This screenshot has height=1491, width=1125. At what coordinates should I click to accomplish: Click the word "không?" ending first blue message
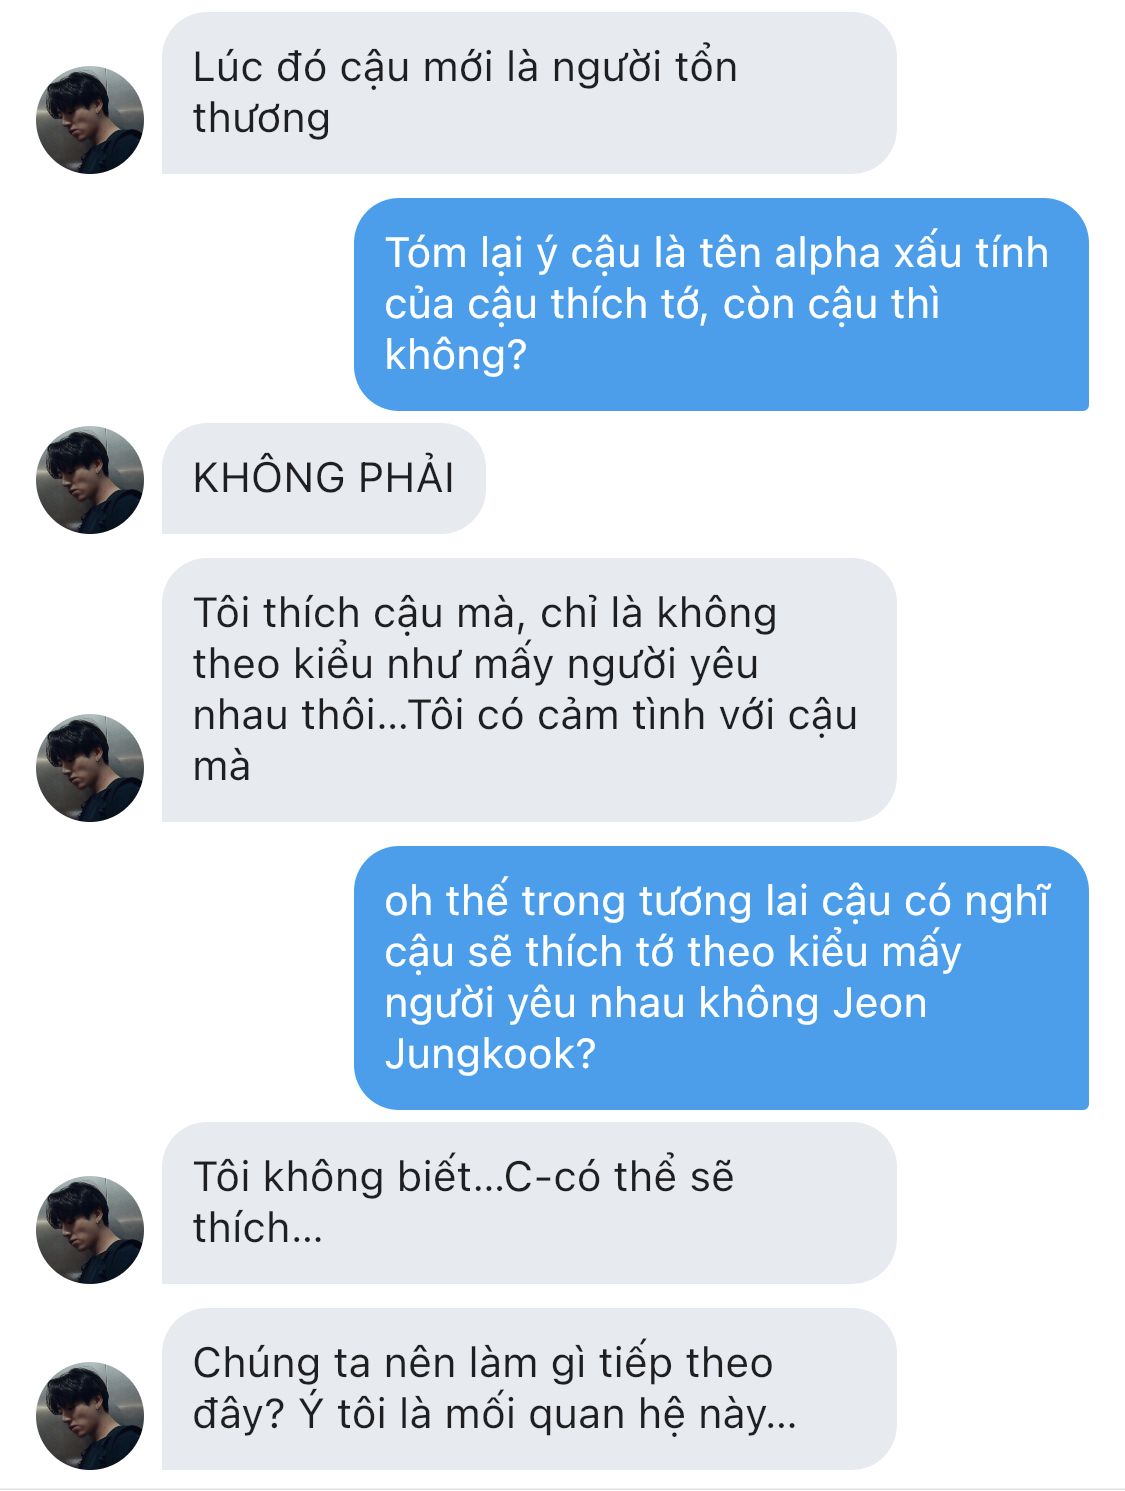[456, 355]
